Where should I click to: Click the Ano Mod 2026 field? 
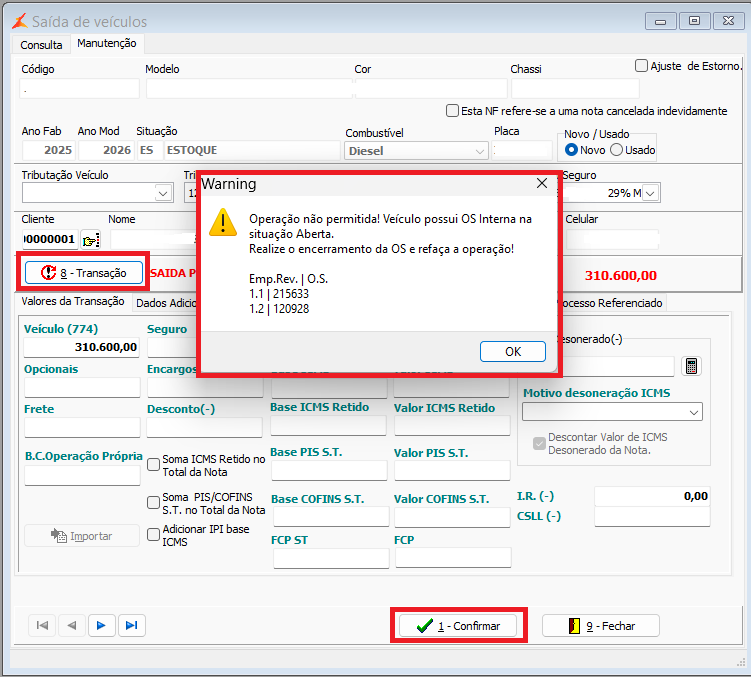click(105, 150)
